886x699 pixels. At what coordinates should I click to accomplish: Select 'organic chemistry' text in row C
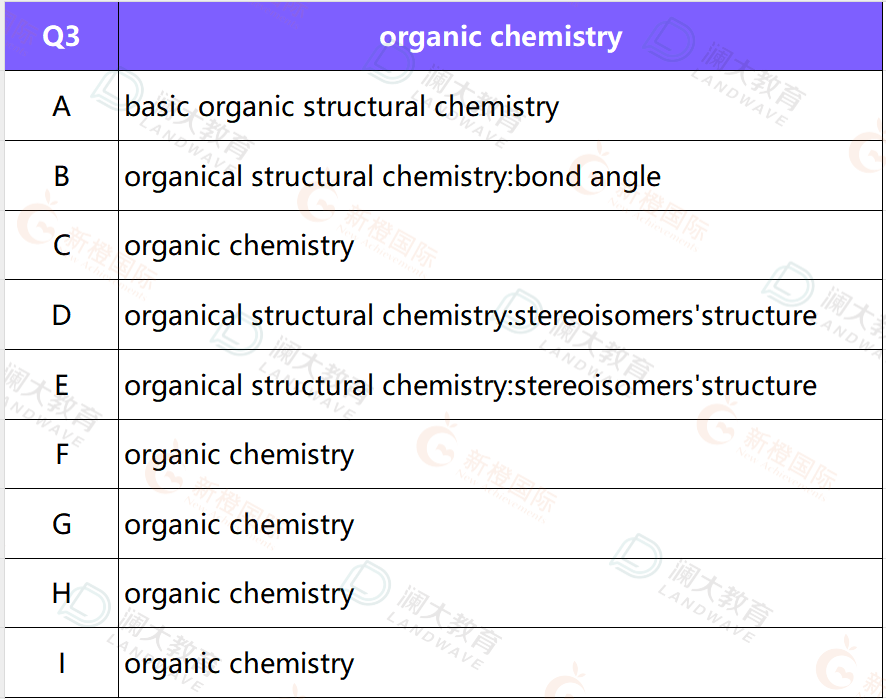[x=239, y=247]
